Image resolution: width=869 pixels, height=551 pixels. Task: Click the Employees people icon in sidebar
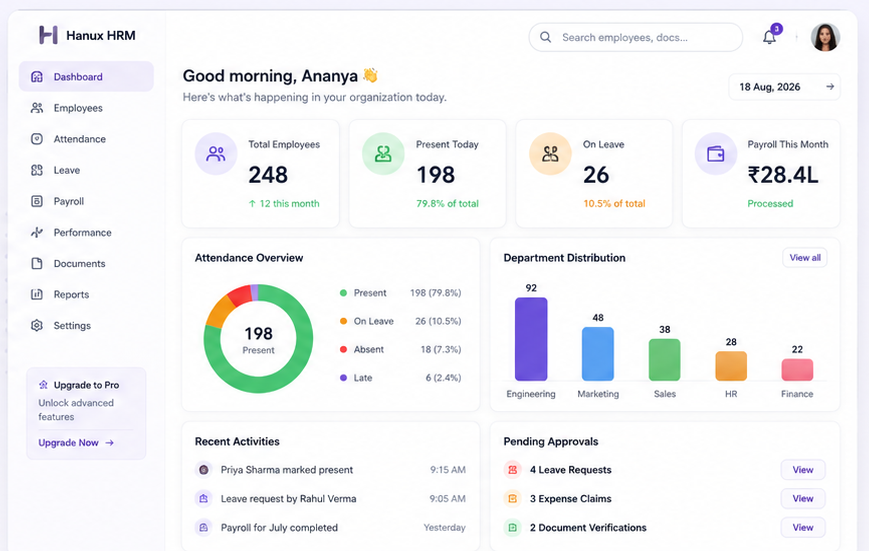pos(37,108)
